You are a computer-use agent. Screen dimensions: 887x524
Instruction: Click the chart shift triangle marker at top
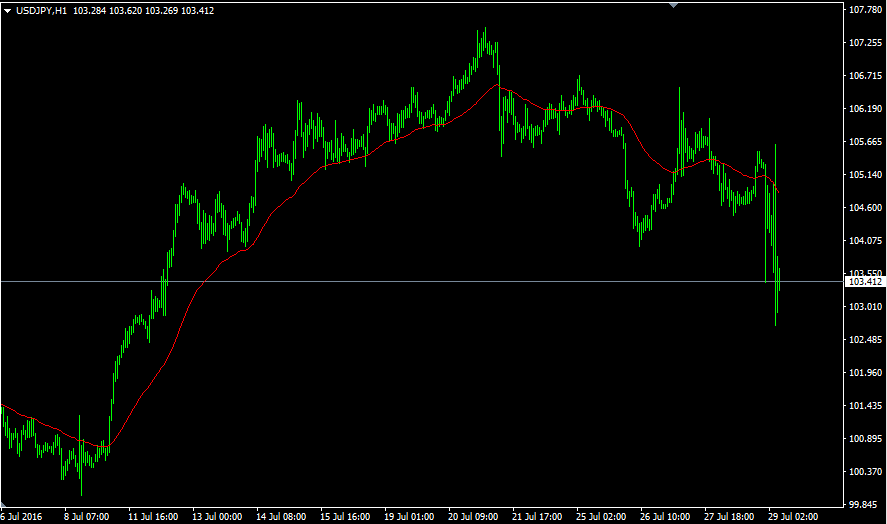(x=673, y=5)
